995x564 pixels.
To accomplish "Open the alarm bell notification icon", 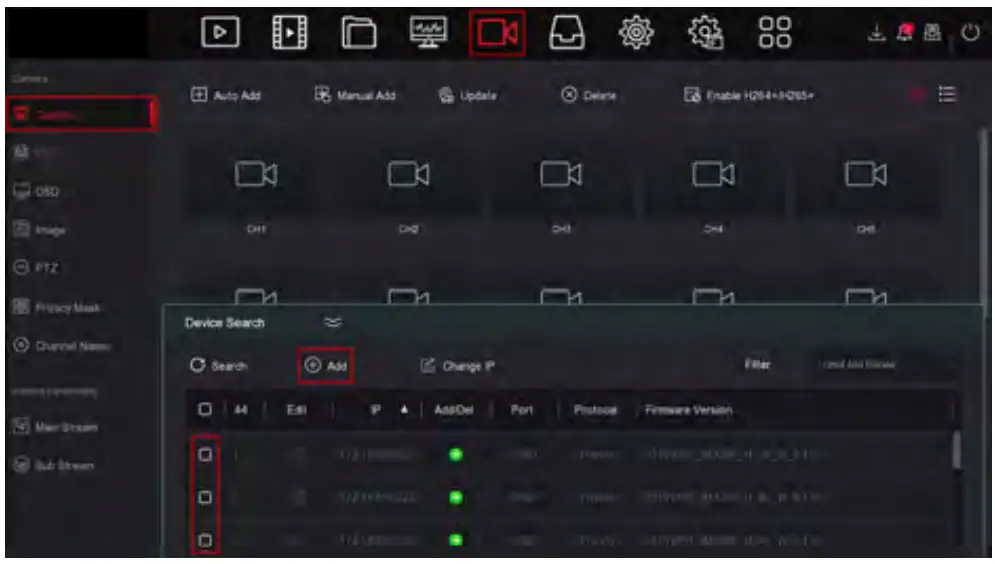I will [x=905, y=32].
